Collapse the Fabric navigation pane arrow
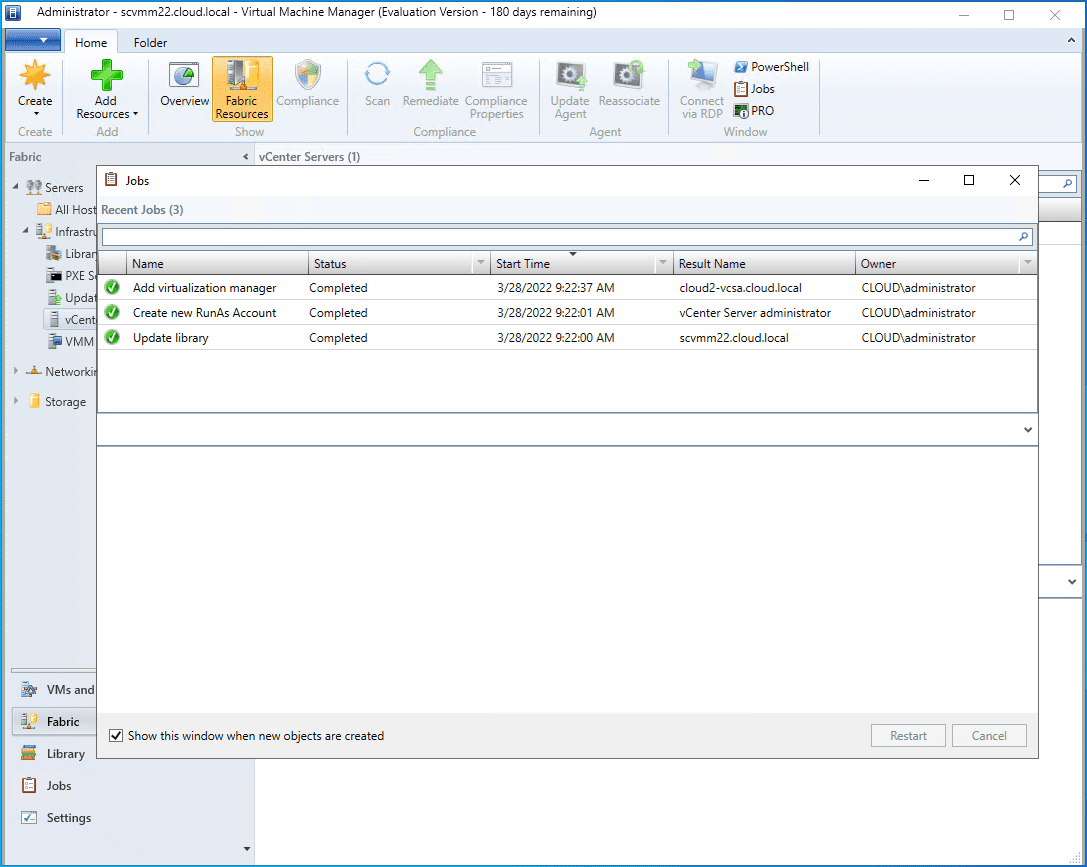1087x867 pixels. click(245, 157)
